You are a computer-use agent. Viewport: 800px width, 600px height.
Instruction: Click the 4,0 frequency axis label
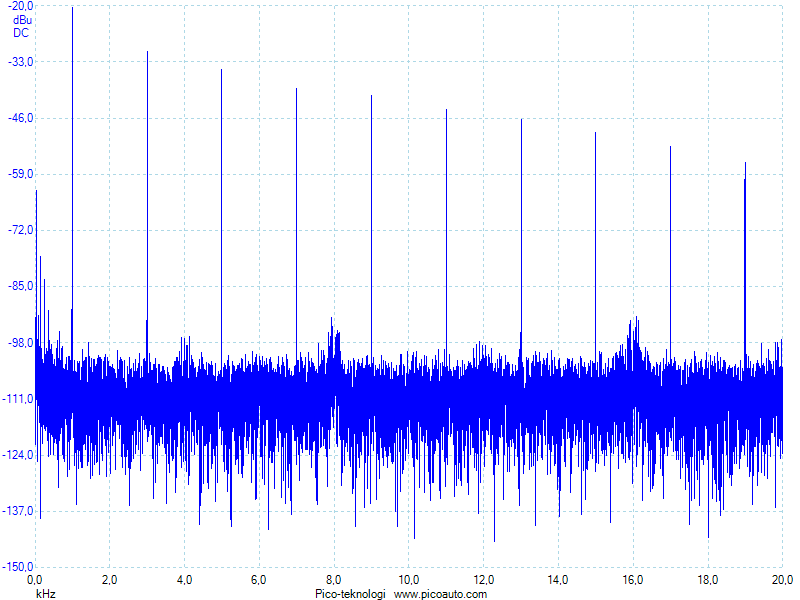coord(184,580)
